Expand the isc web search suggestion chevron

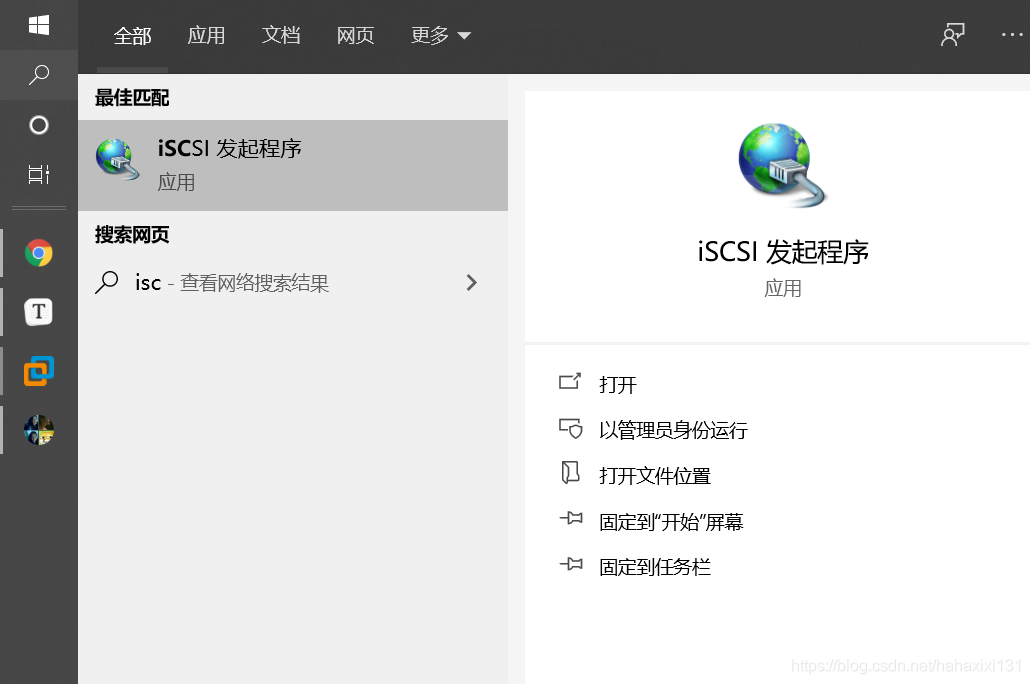[x=471, y=283]
